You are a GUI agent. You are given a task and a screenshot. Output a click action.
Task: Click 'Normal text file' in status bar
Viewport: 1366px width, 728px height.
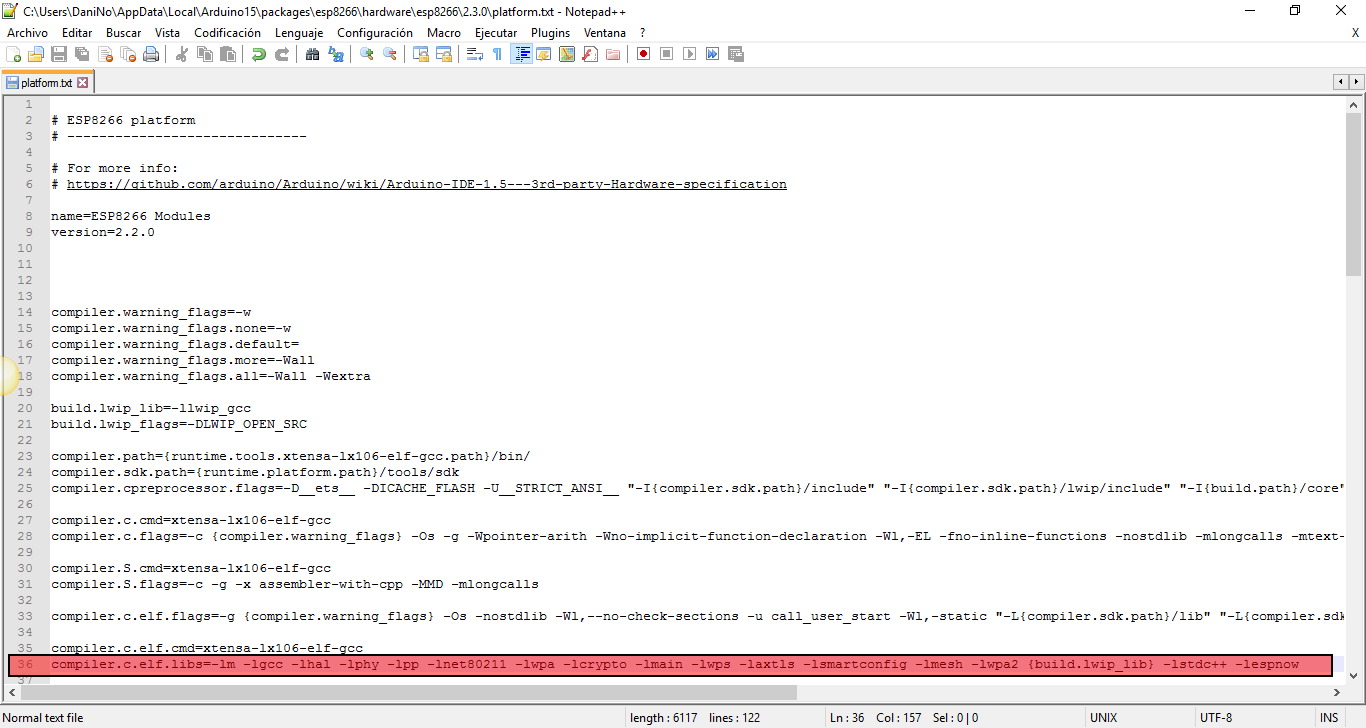point(43,718)
